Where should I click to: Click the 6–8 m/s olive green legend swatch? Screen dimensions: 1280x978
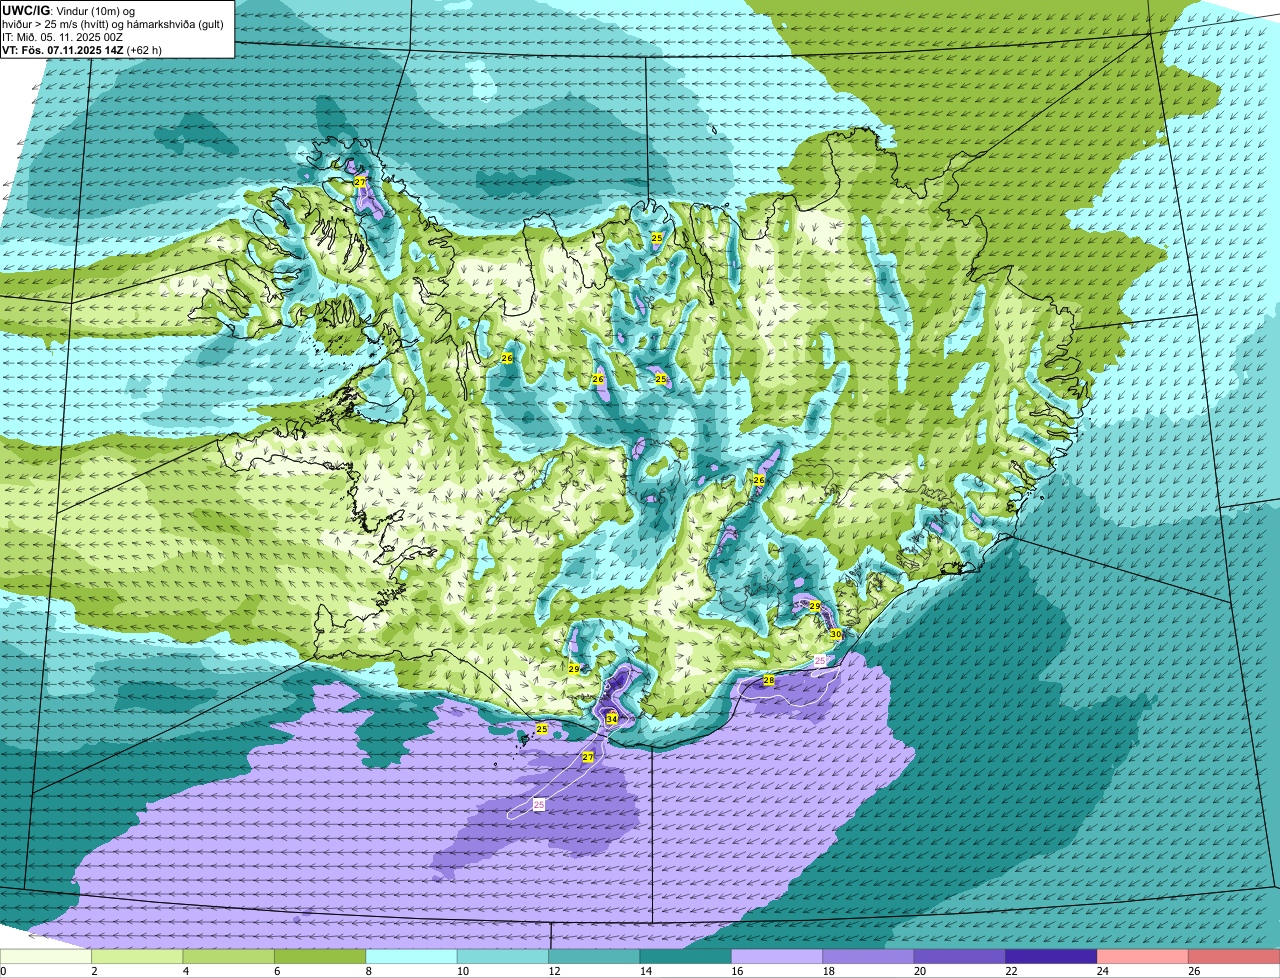(320, 956)
